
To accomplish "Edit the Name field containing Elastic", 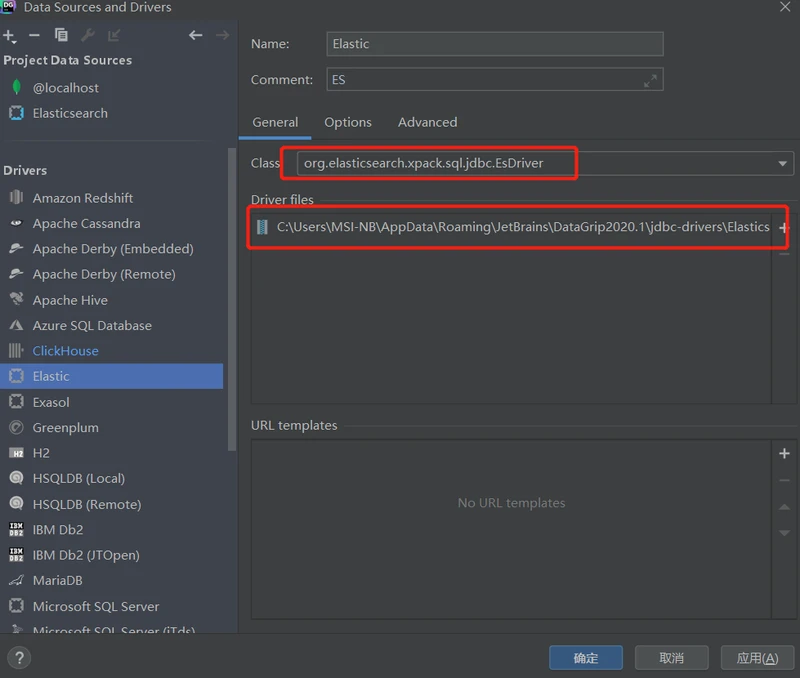I will click(495, 44).
